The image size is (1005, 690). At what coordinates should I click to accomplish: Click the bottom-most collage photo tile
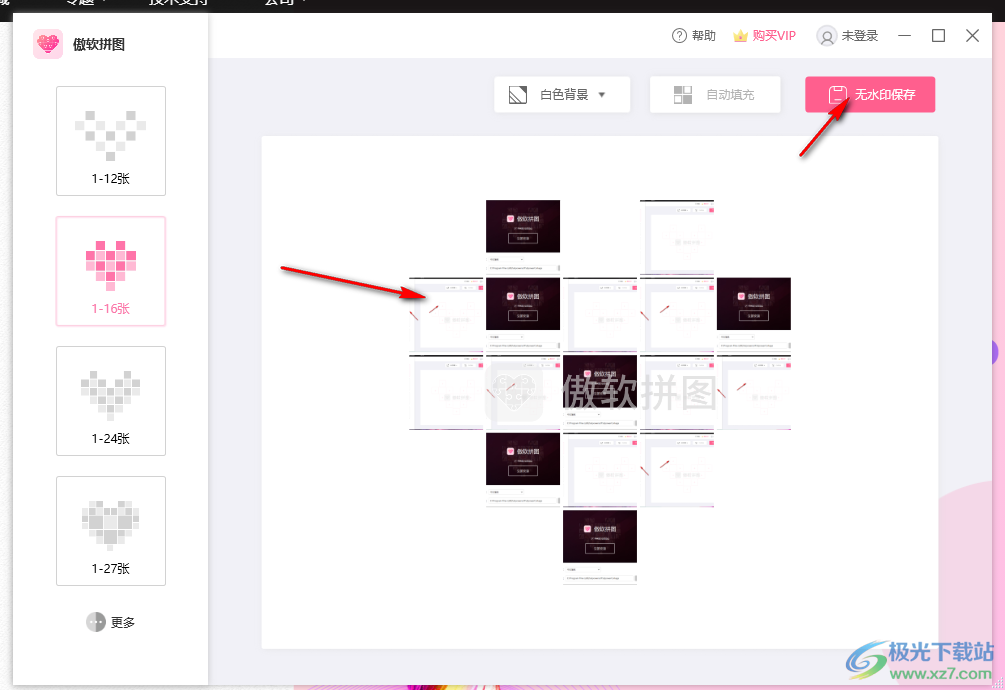(x=600, y=547)
